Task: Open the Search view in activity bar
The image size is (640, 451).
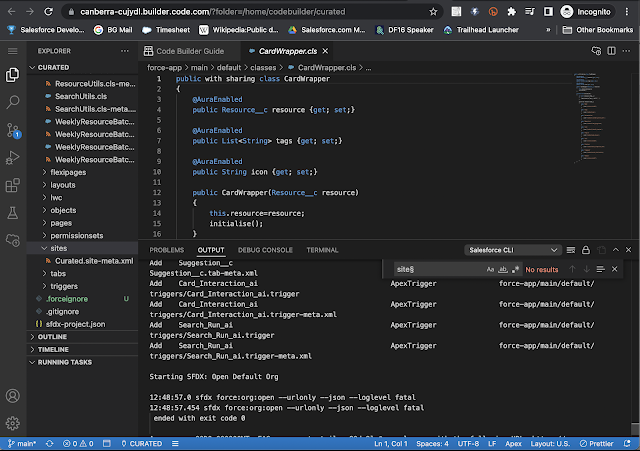Action: pyautogui.click(x=13, y=102)
